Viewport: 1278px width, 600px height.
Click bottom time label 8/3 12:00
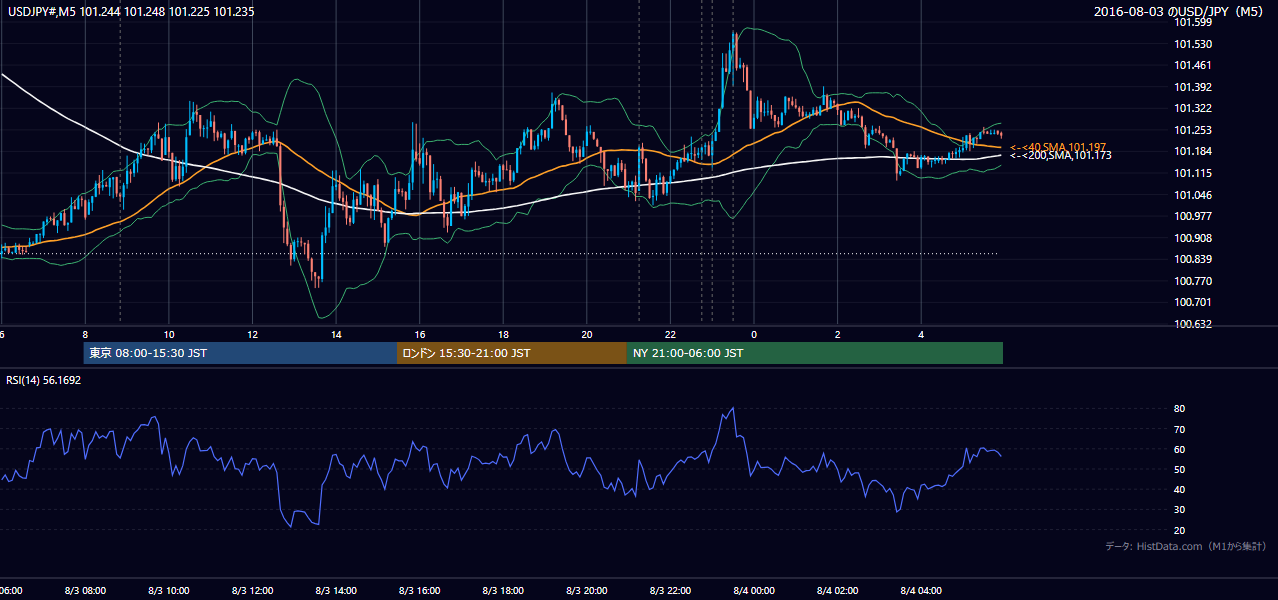252,591
